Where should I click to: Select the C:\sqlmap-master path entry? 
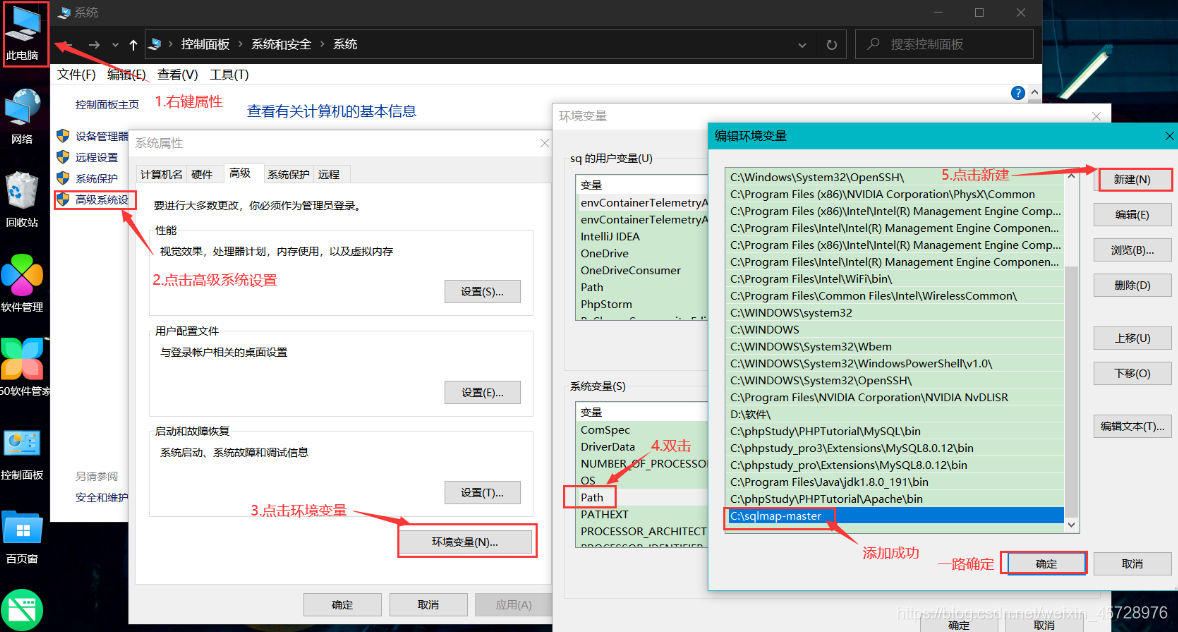coord(894,516)
